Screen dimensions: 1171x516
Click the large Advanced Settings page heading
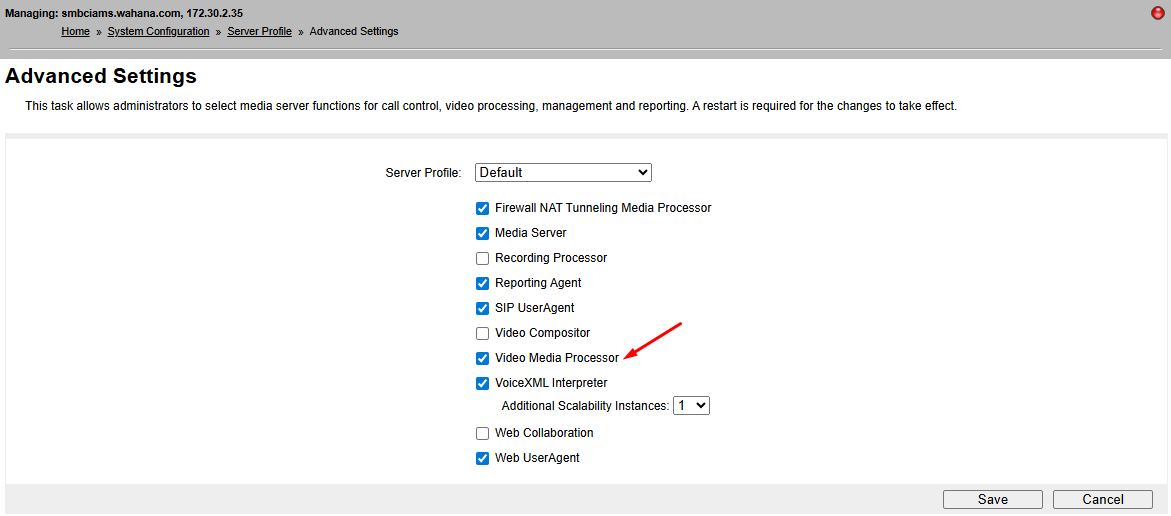click(x=101, y=76)
